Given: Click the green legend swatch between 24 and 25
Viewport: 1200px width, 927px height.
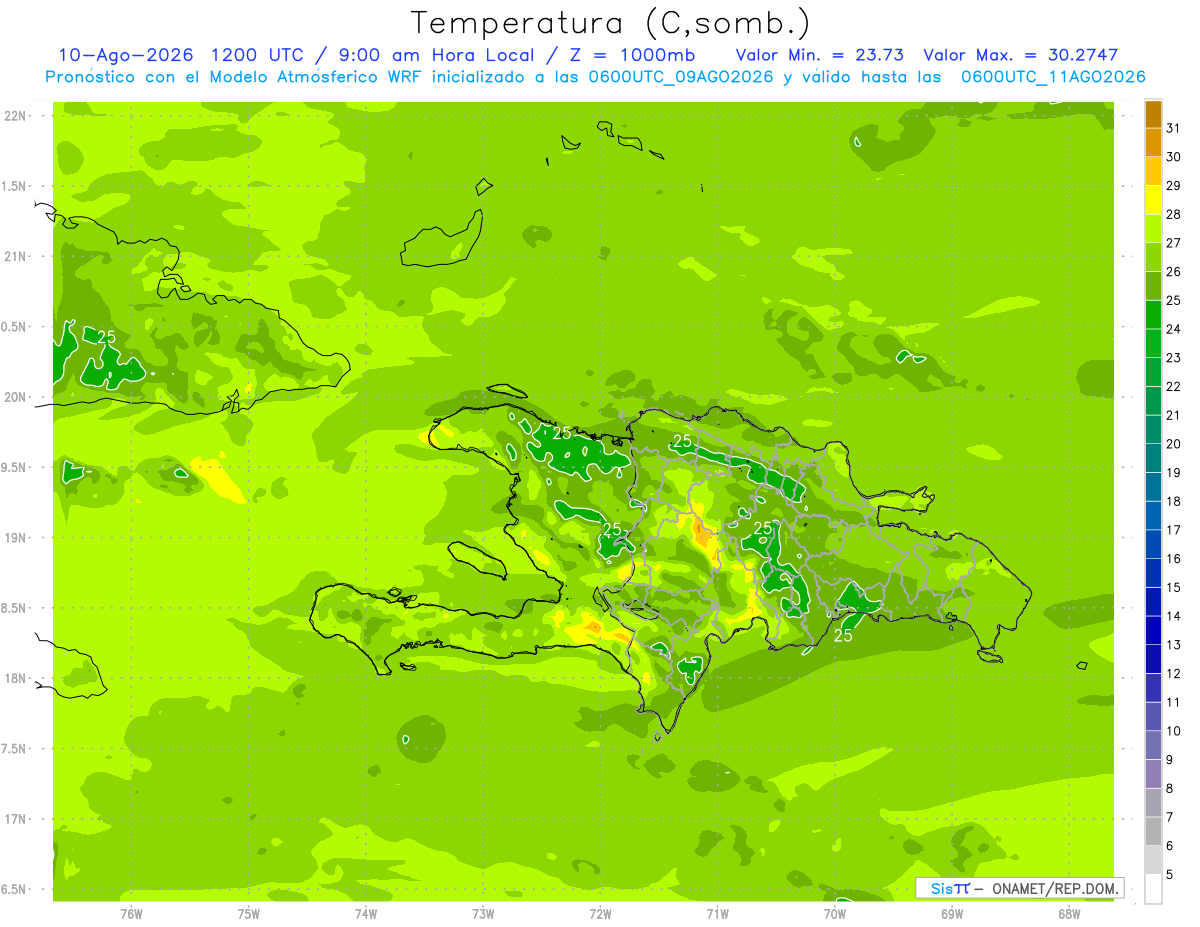Looking at the screenshot, I should pos(1153,315).
